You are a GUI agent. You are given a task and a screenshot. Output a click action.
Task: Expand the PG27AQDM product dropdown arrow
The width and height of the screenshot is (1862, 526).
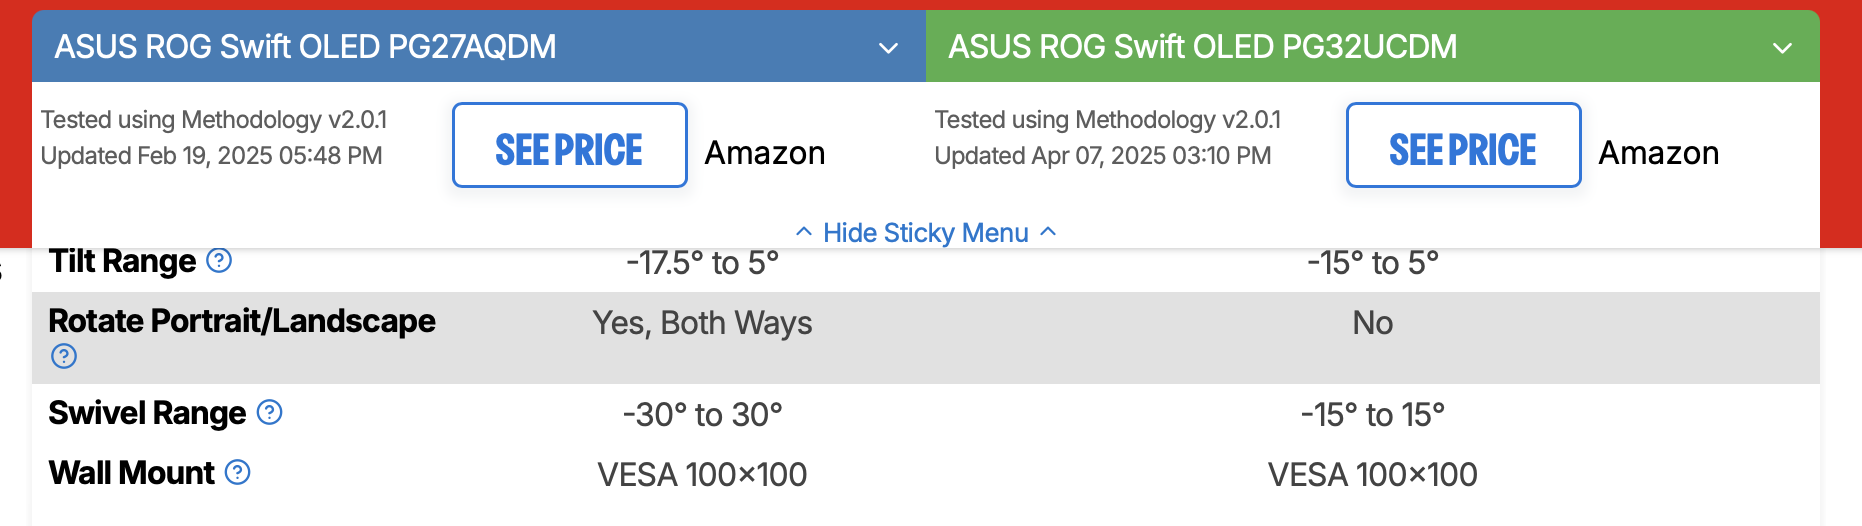click(x=888, y=48)
